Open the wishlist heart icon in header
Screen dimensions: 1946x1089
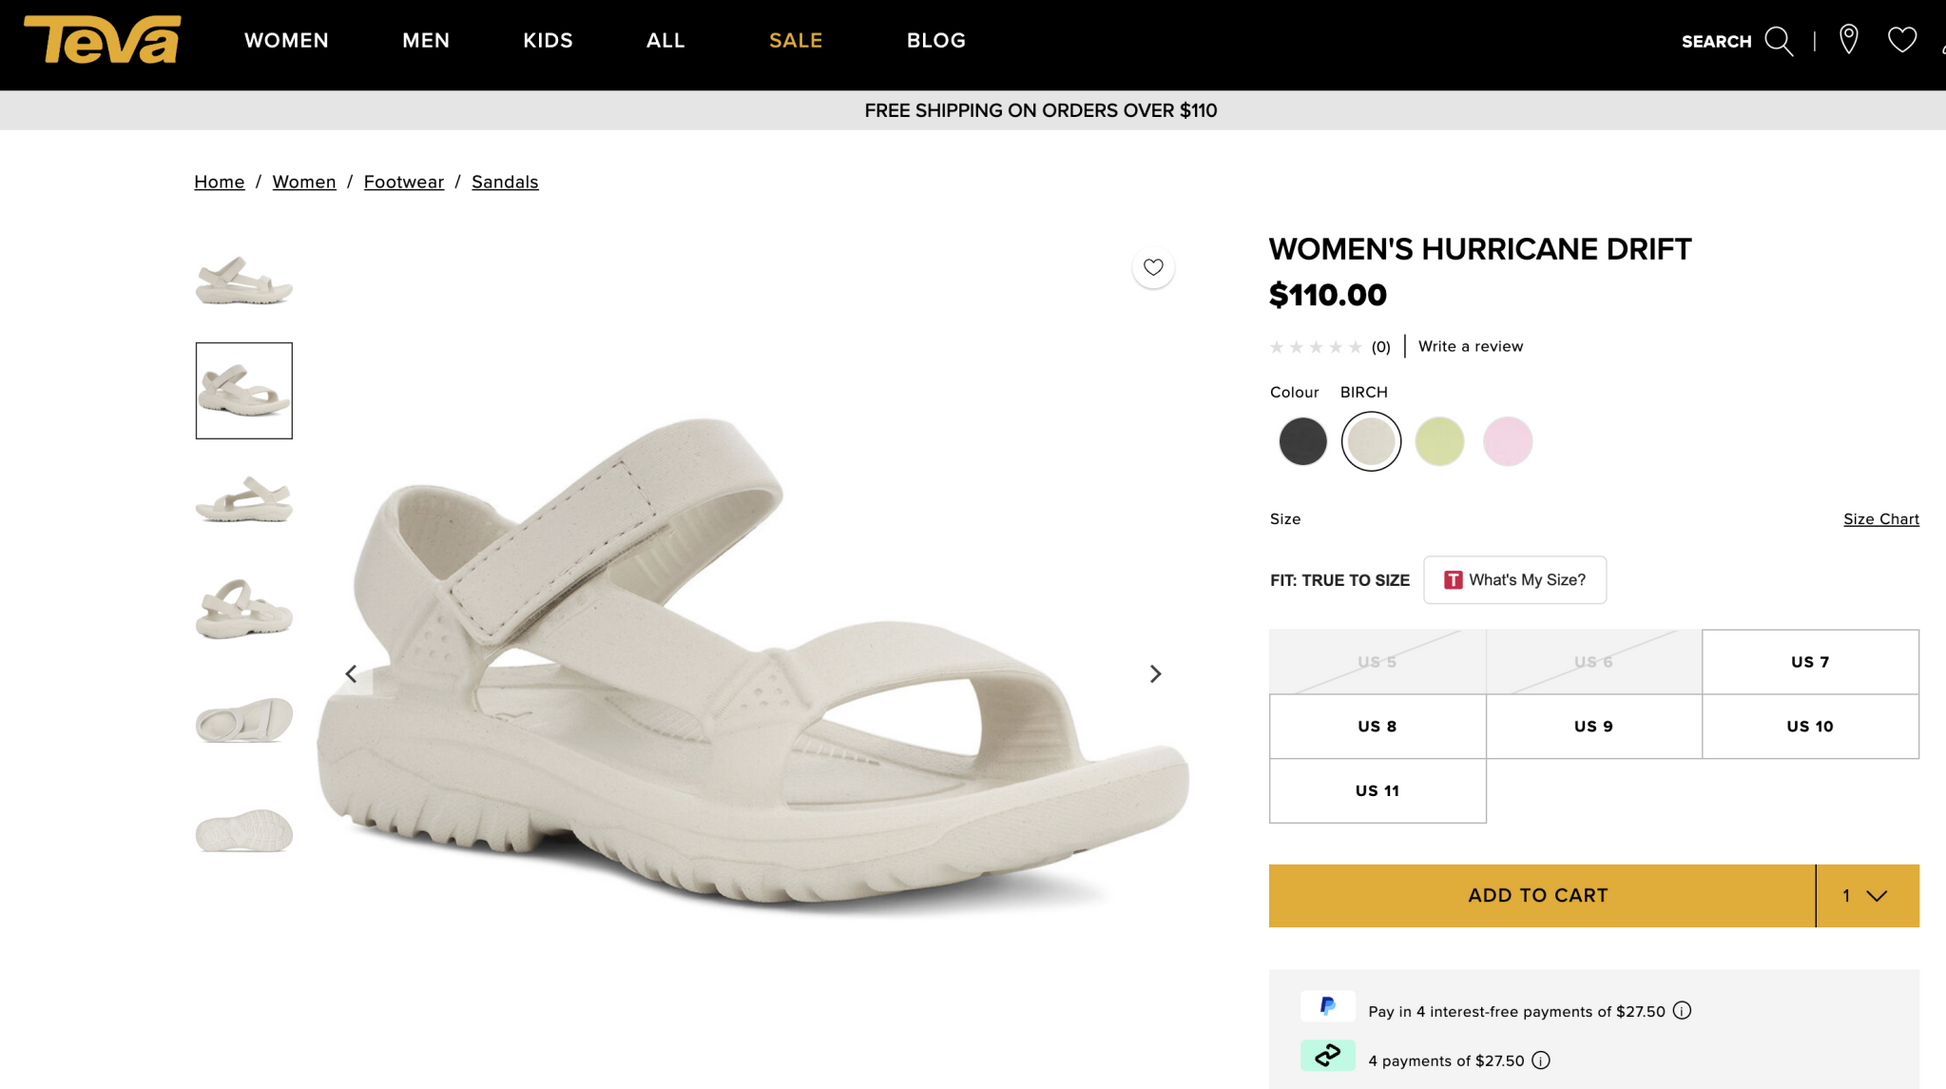[1902, 40]
